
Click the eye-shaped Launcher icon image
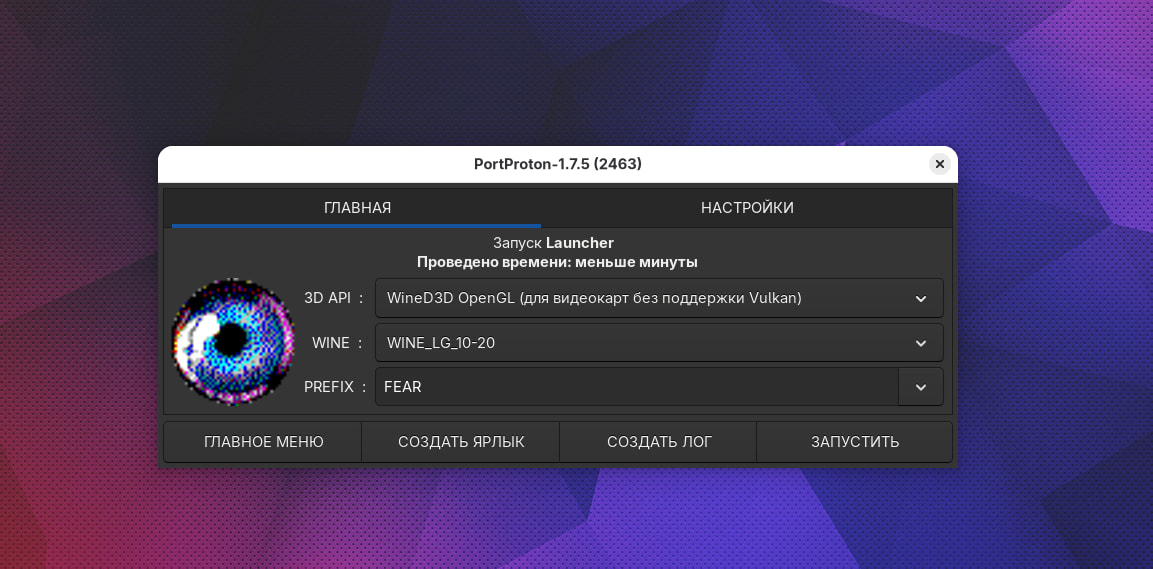coord(234,342)
